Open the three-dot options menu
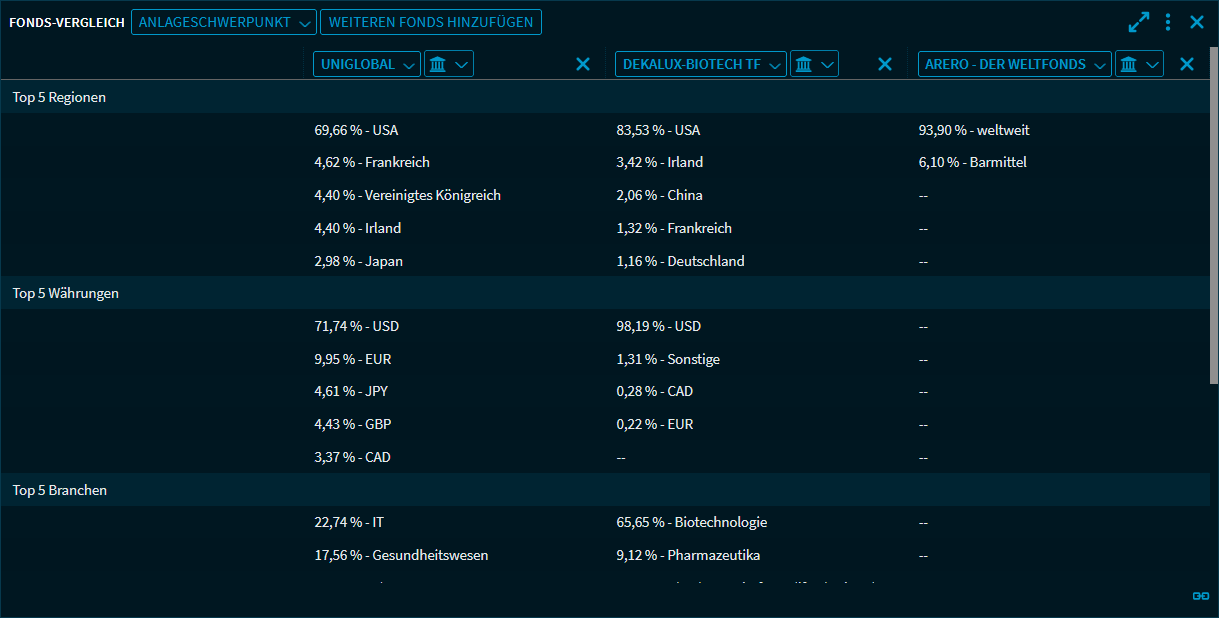 pyautogui.click(x=1168, y=22)
